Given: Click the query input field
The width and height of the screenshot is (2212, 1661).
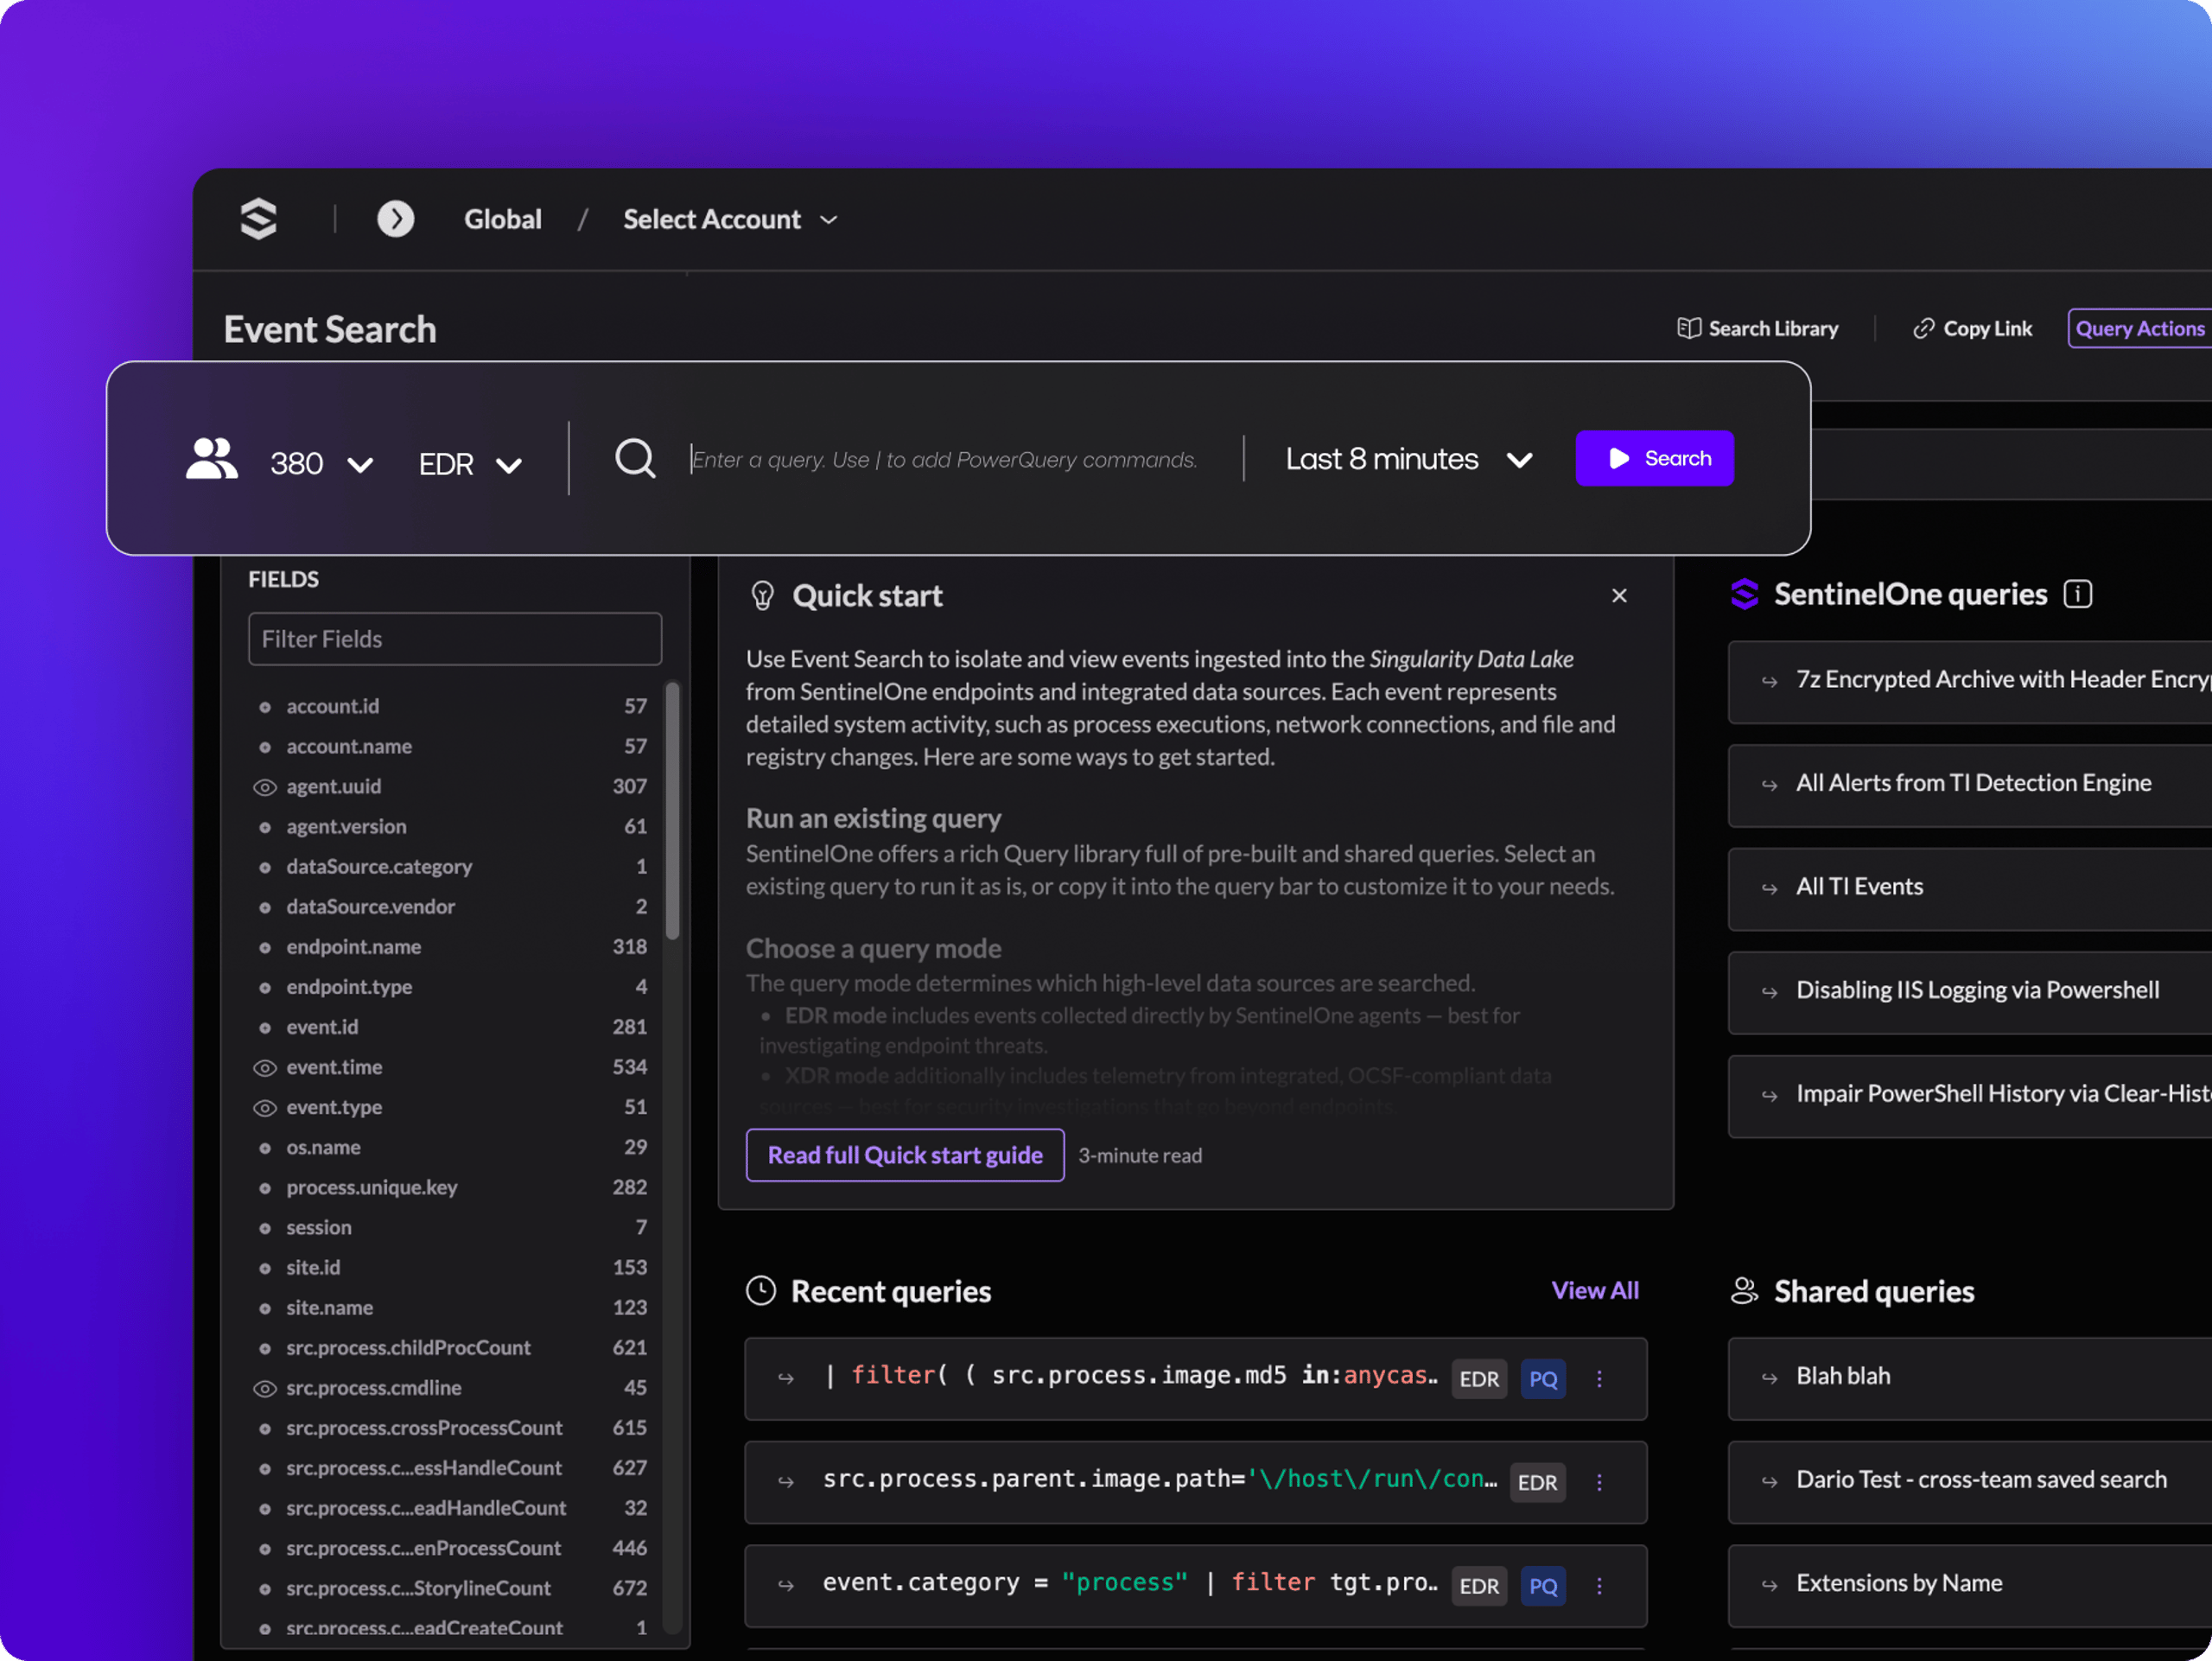Looking at the screenshot, I should pyautogui.click(x=945, y=459).
